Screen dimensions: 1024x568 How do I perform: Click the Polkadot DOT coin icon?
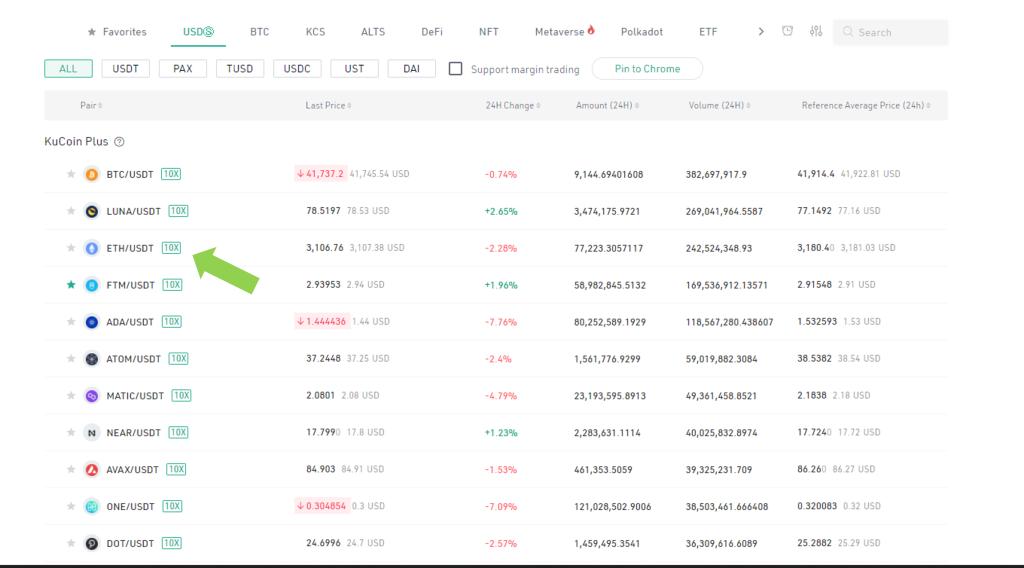pos(91,543)
